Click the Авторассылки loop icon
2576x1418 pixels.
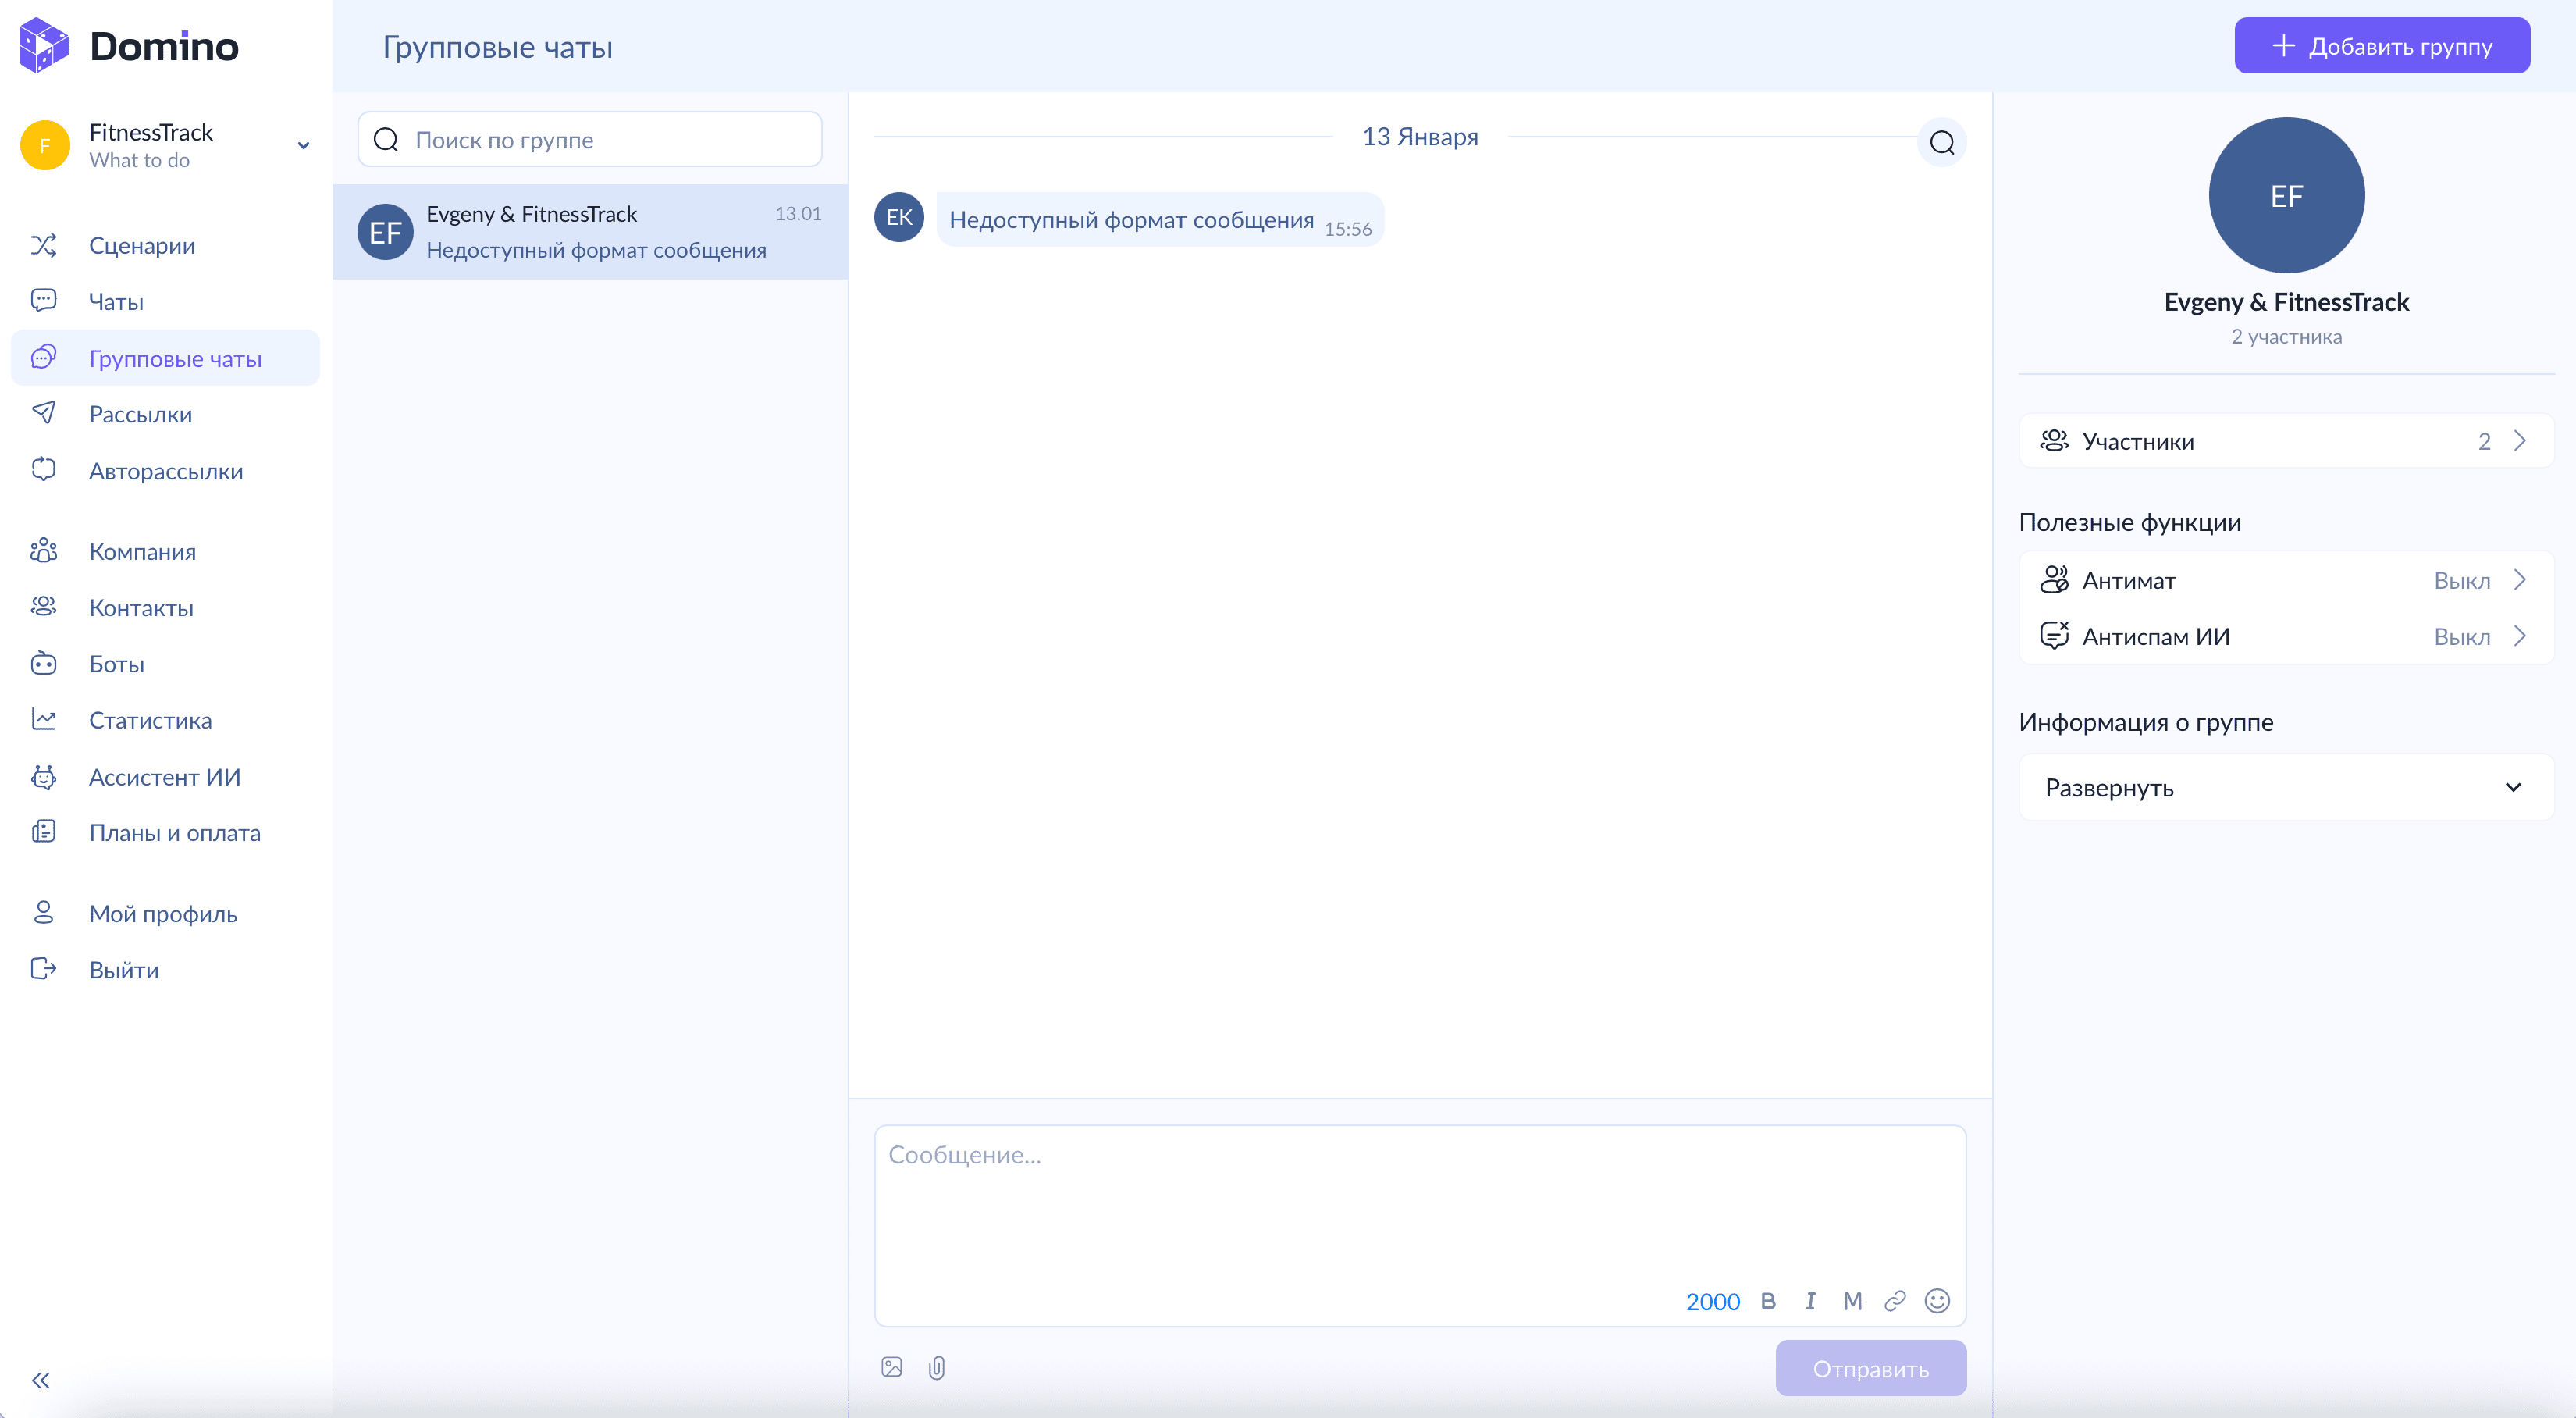coord(44,470)
